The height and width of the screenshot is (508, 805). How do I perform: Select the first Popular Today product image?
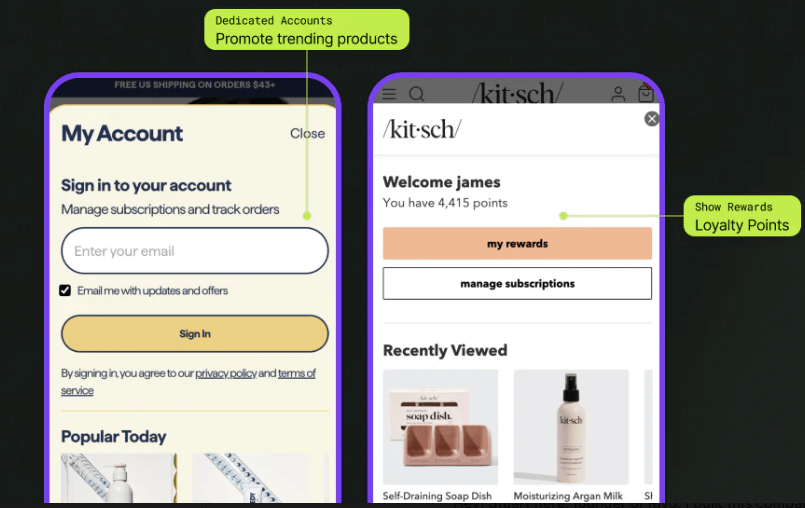119,478
